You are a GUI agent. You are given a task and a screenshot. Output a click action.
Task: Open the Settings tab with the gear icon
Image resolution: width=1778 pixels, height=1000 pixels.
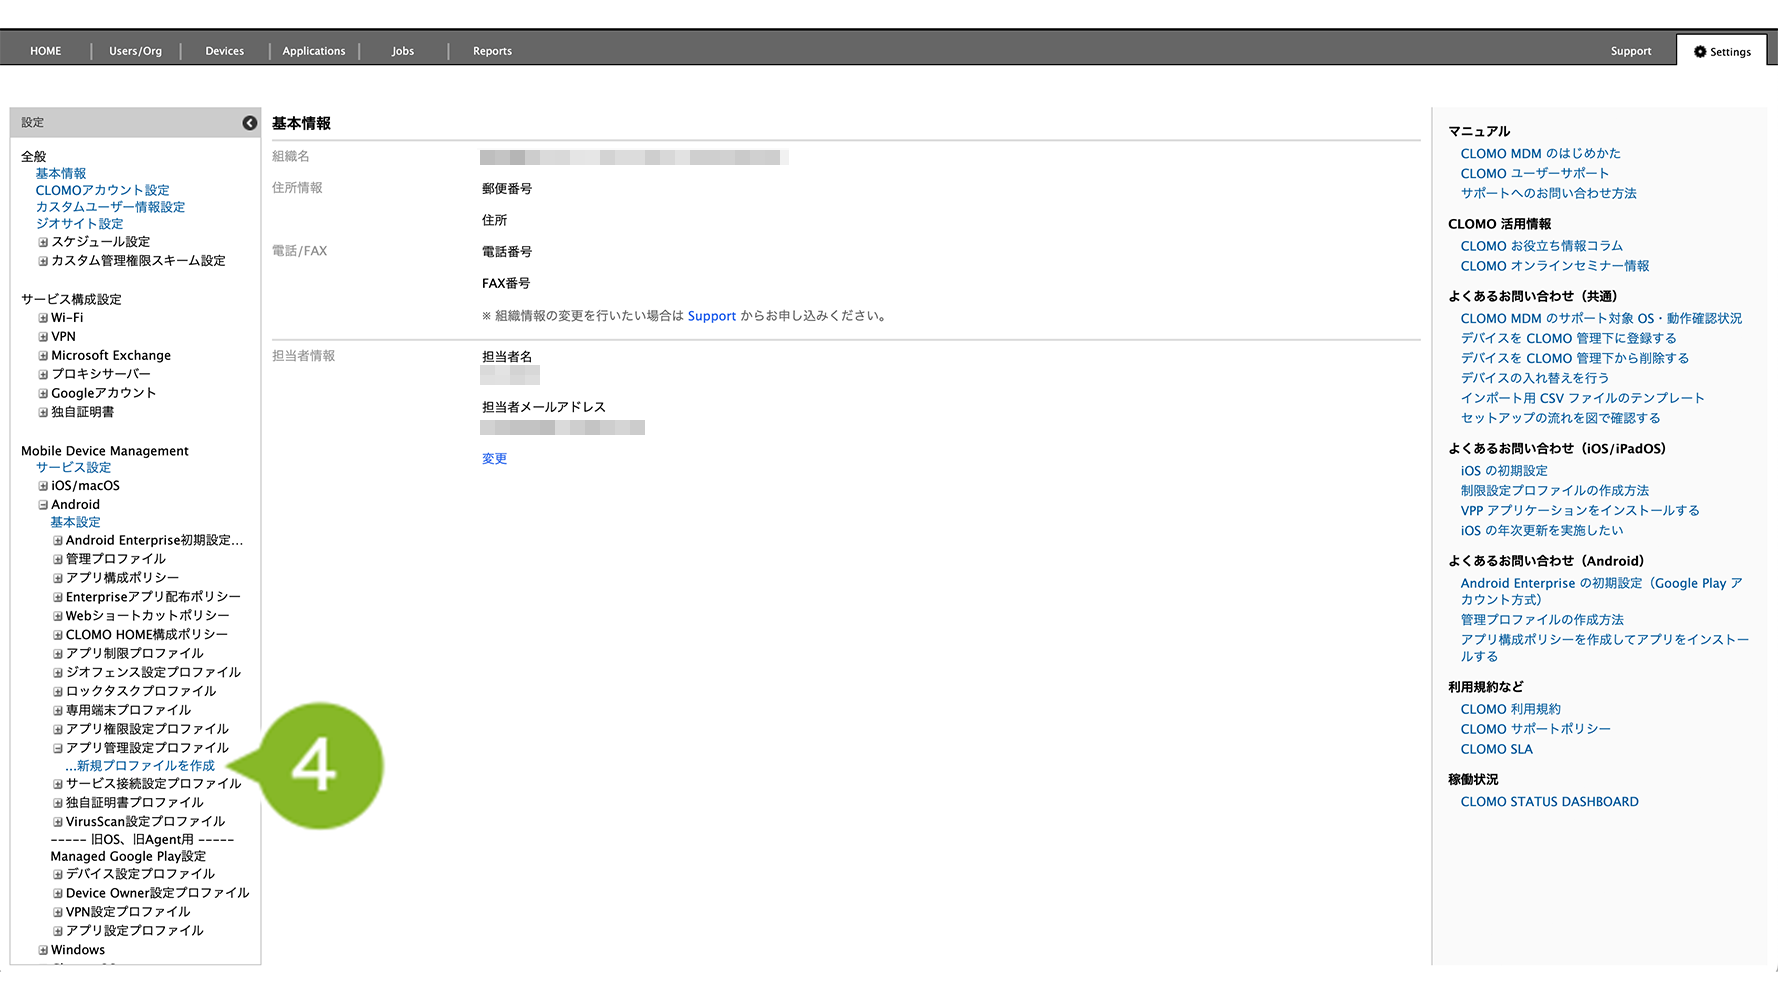tap(1722, 52)
